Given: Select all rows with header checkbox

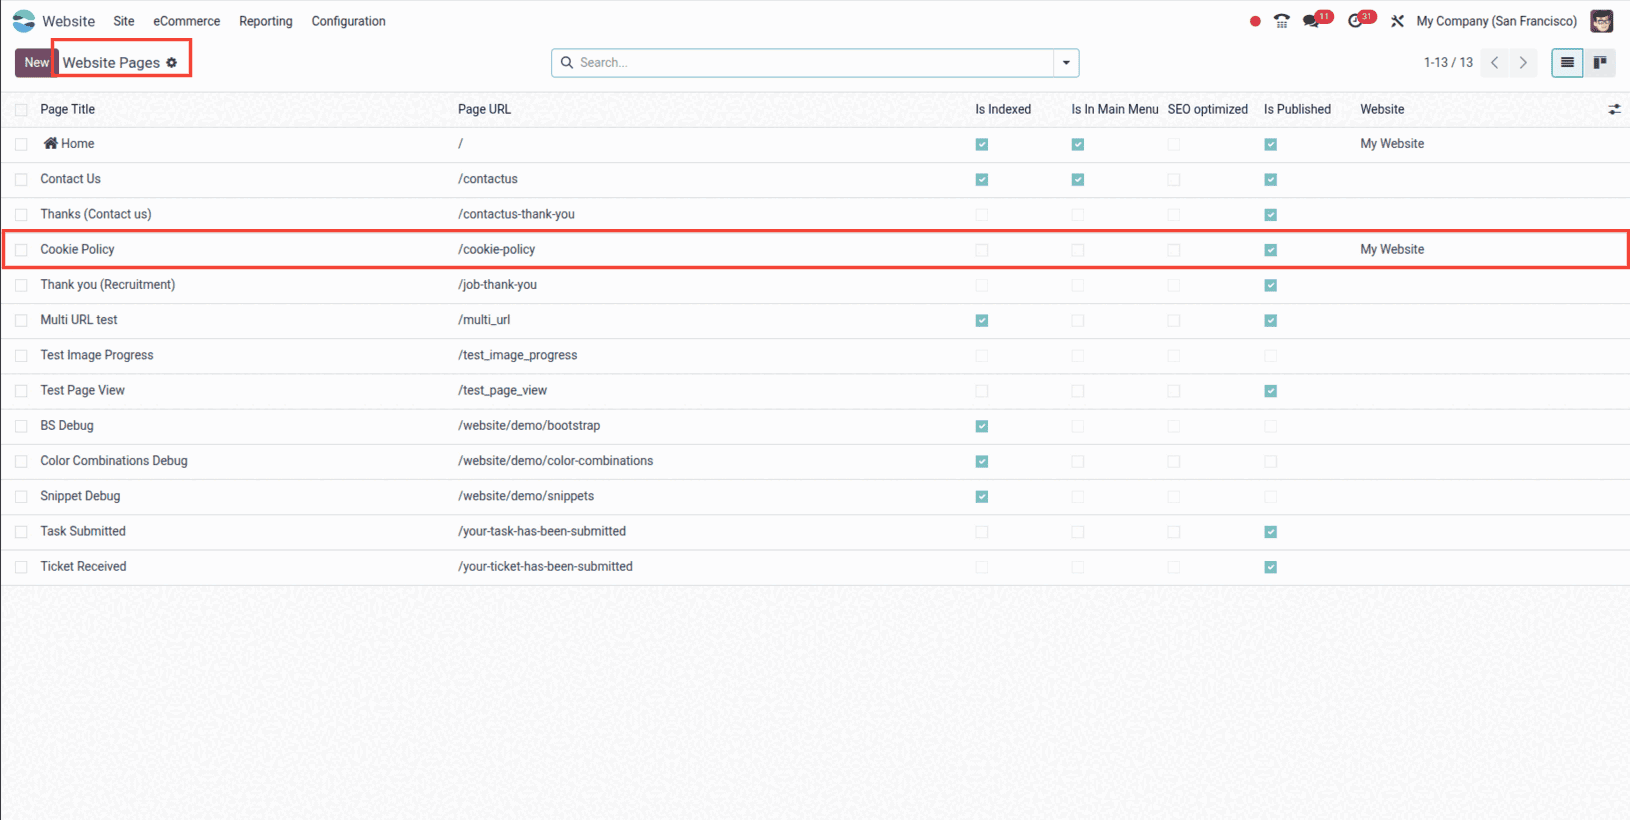Looking at the screenshot, I should click(21, 110).
